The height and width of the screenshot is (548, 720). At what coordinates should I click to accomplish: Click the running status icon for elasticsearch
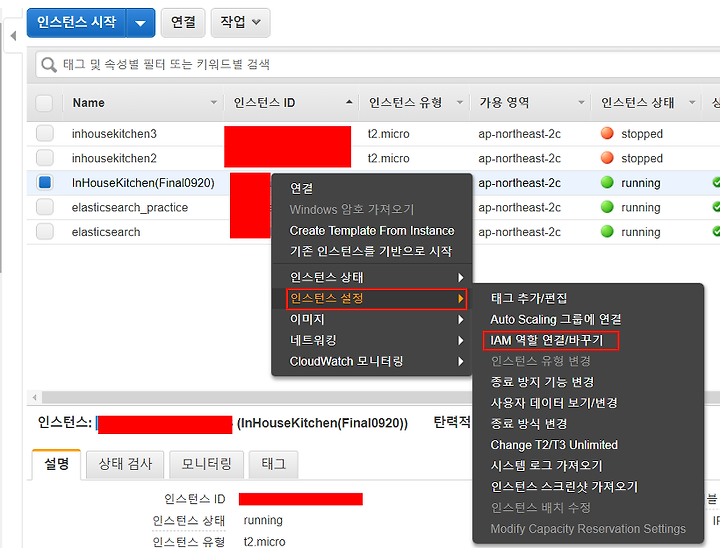[607, 232]
